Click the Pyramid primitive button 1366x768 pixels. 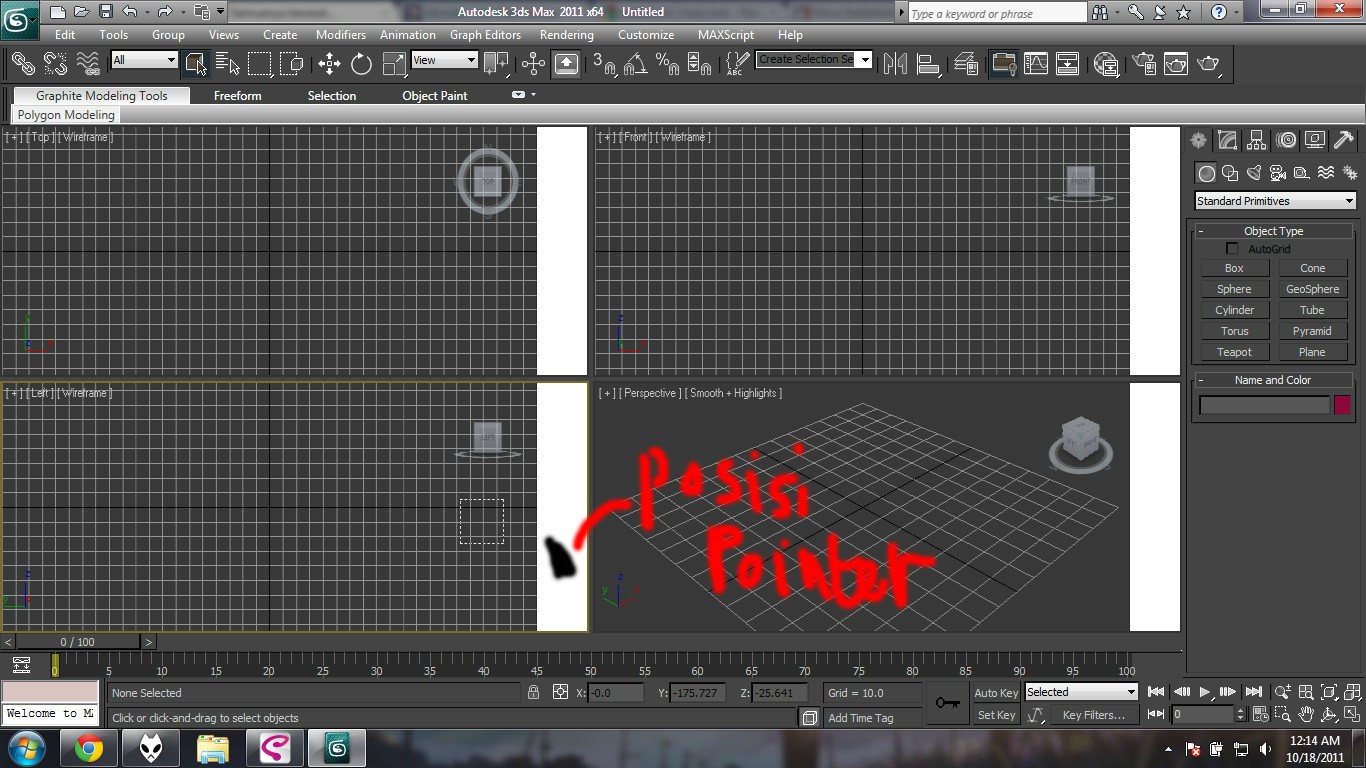(x=1312, y=331)
